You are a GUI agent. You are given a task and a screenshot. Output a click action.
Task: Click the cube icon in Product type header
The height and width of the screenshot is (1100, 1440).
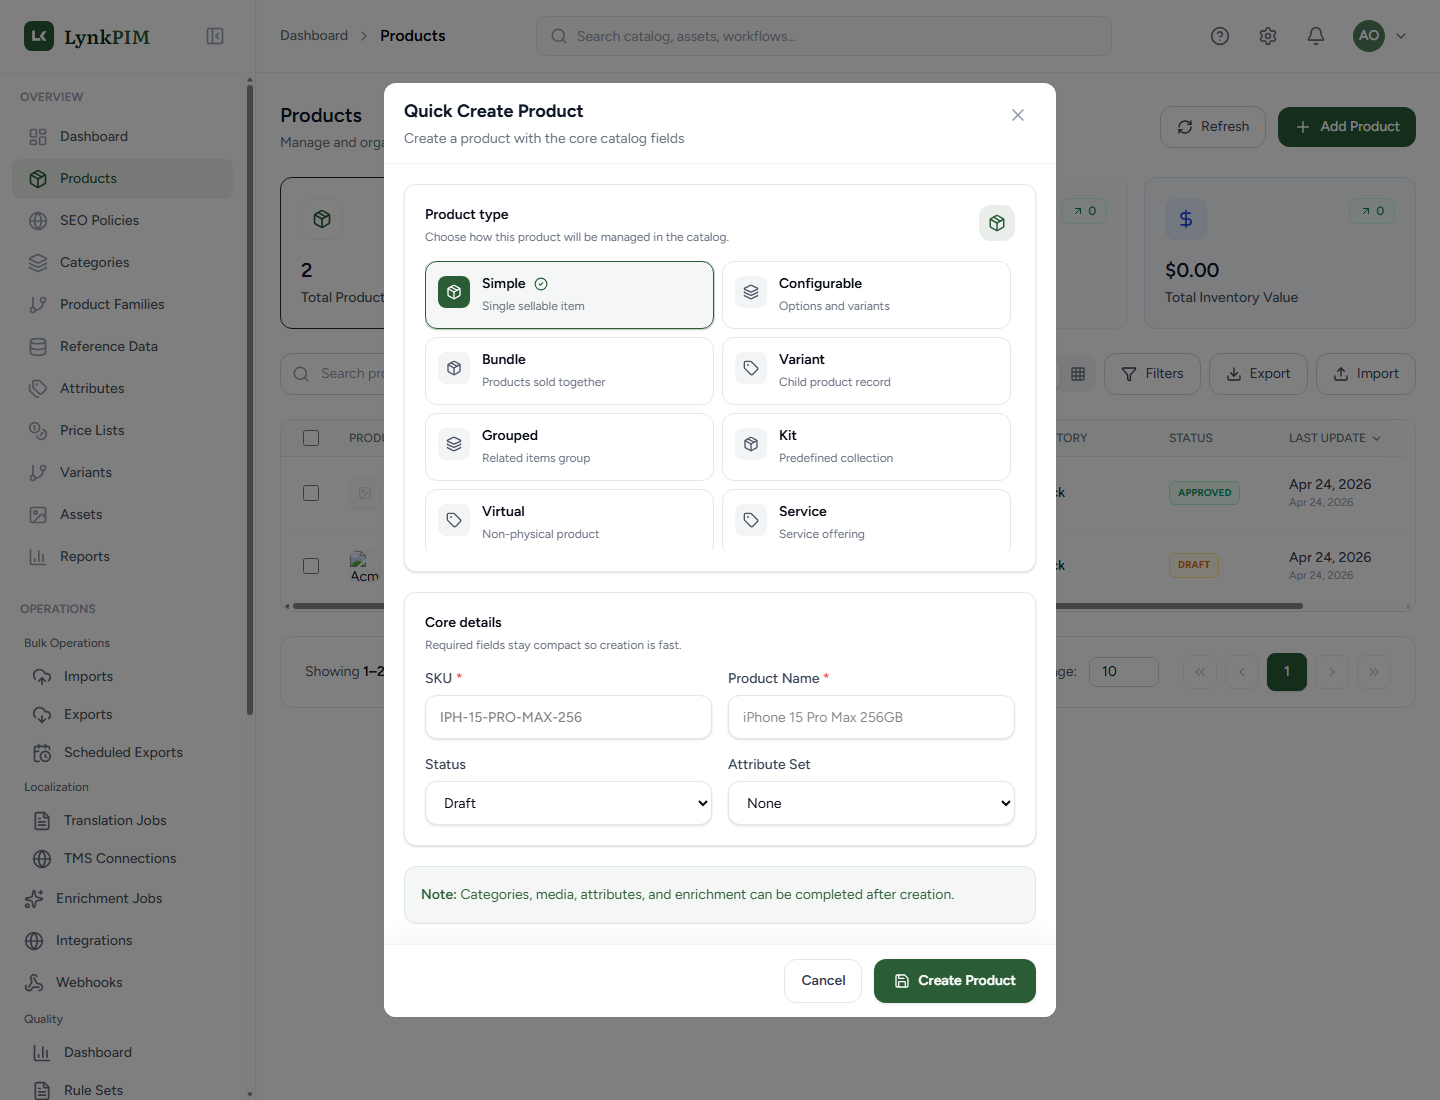click(997, 223)
